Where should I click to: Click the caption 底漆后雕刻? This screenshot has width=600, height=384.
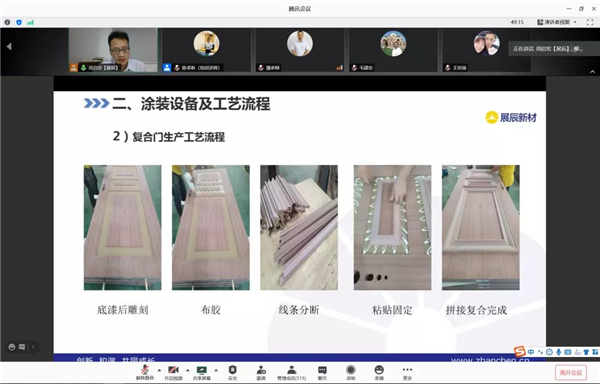[x=122, y=310]
